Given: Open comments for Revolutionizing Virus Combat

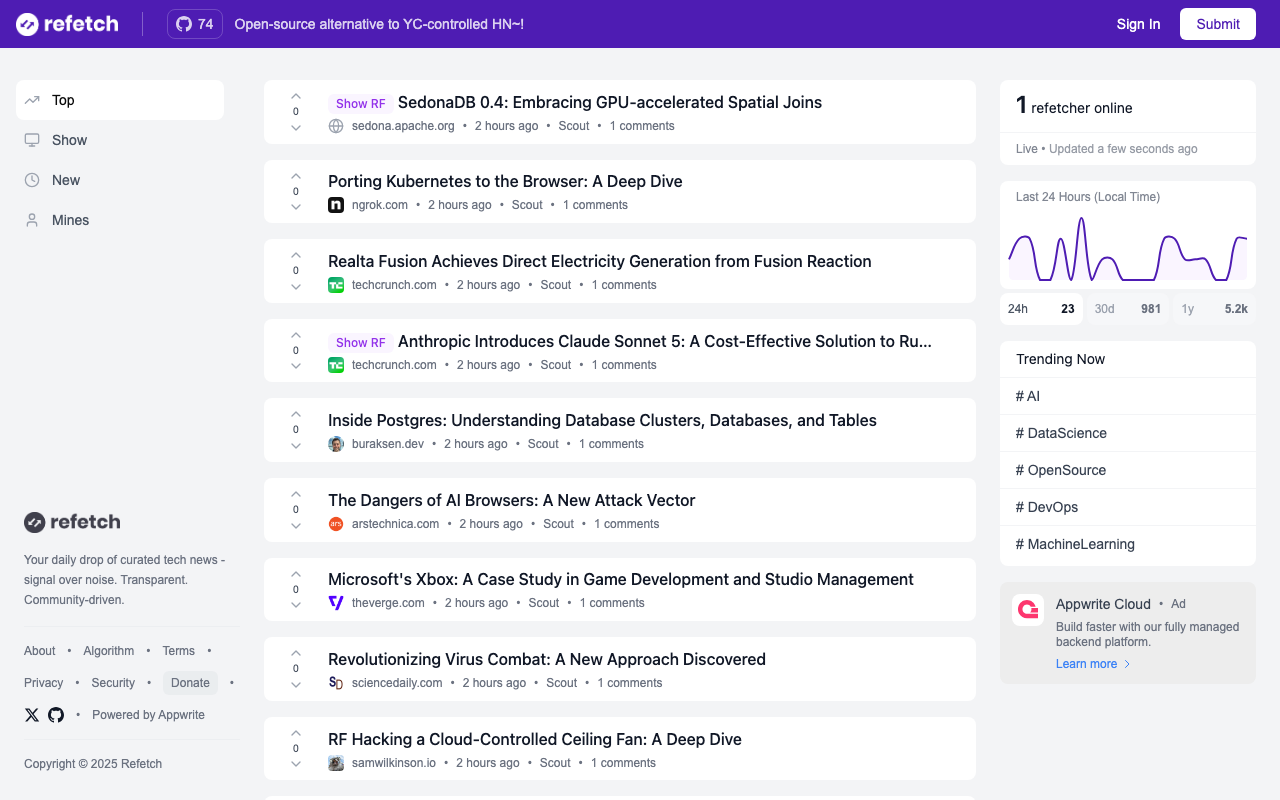Looking at the screenshot, I should point(630,683).
